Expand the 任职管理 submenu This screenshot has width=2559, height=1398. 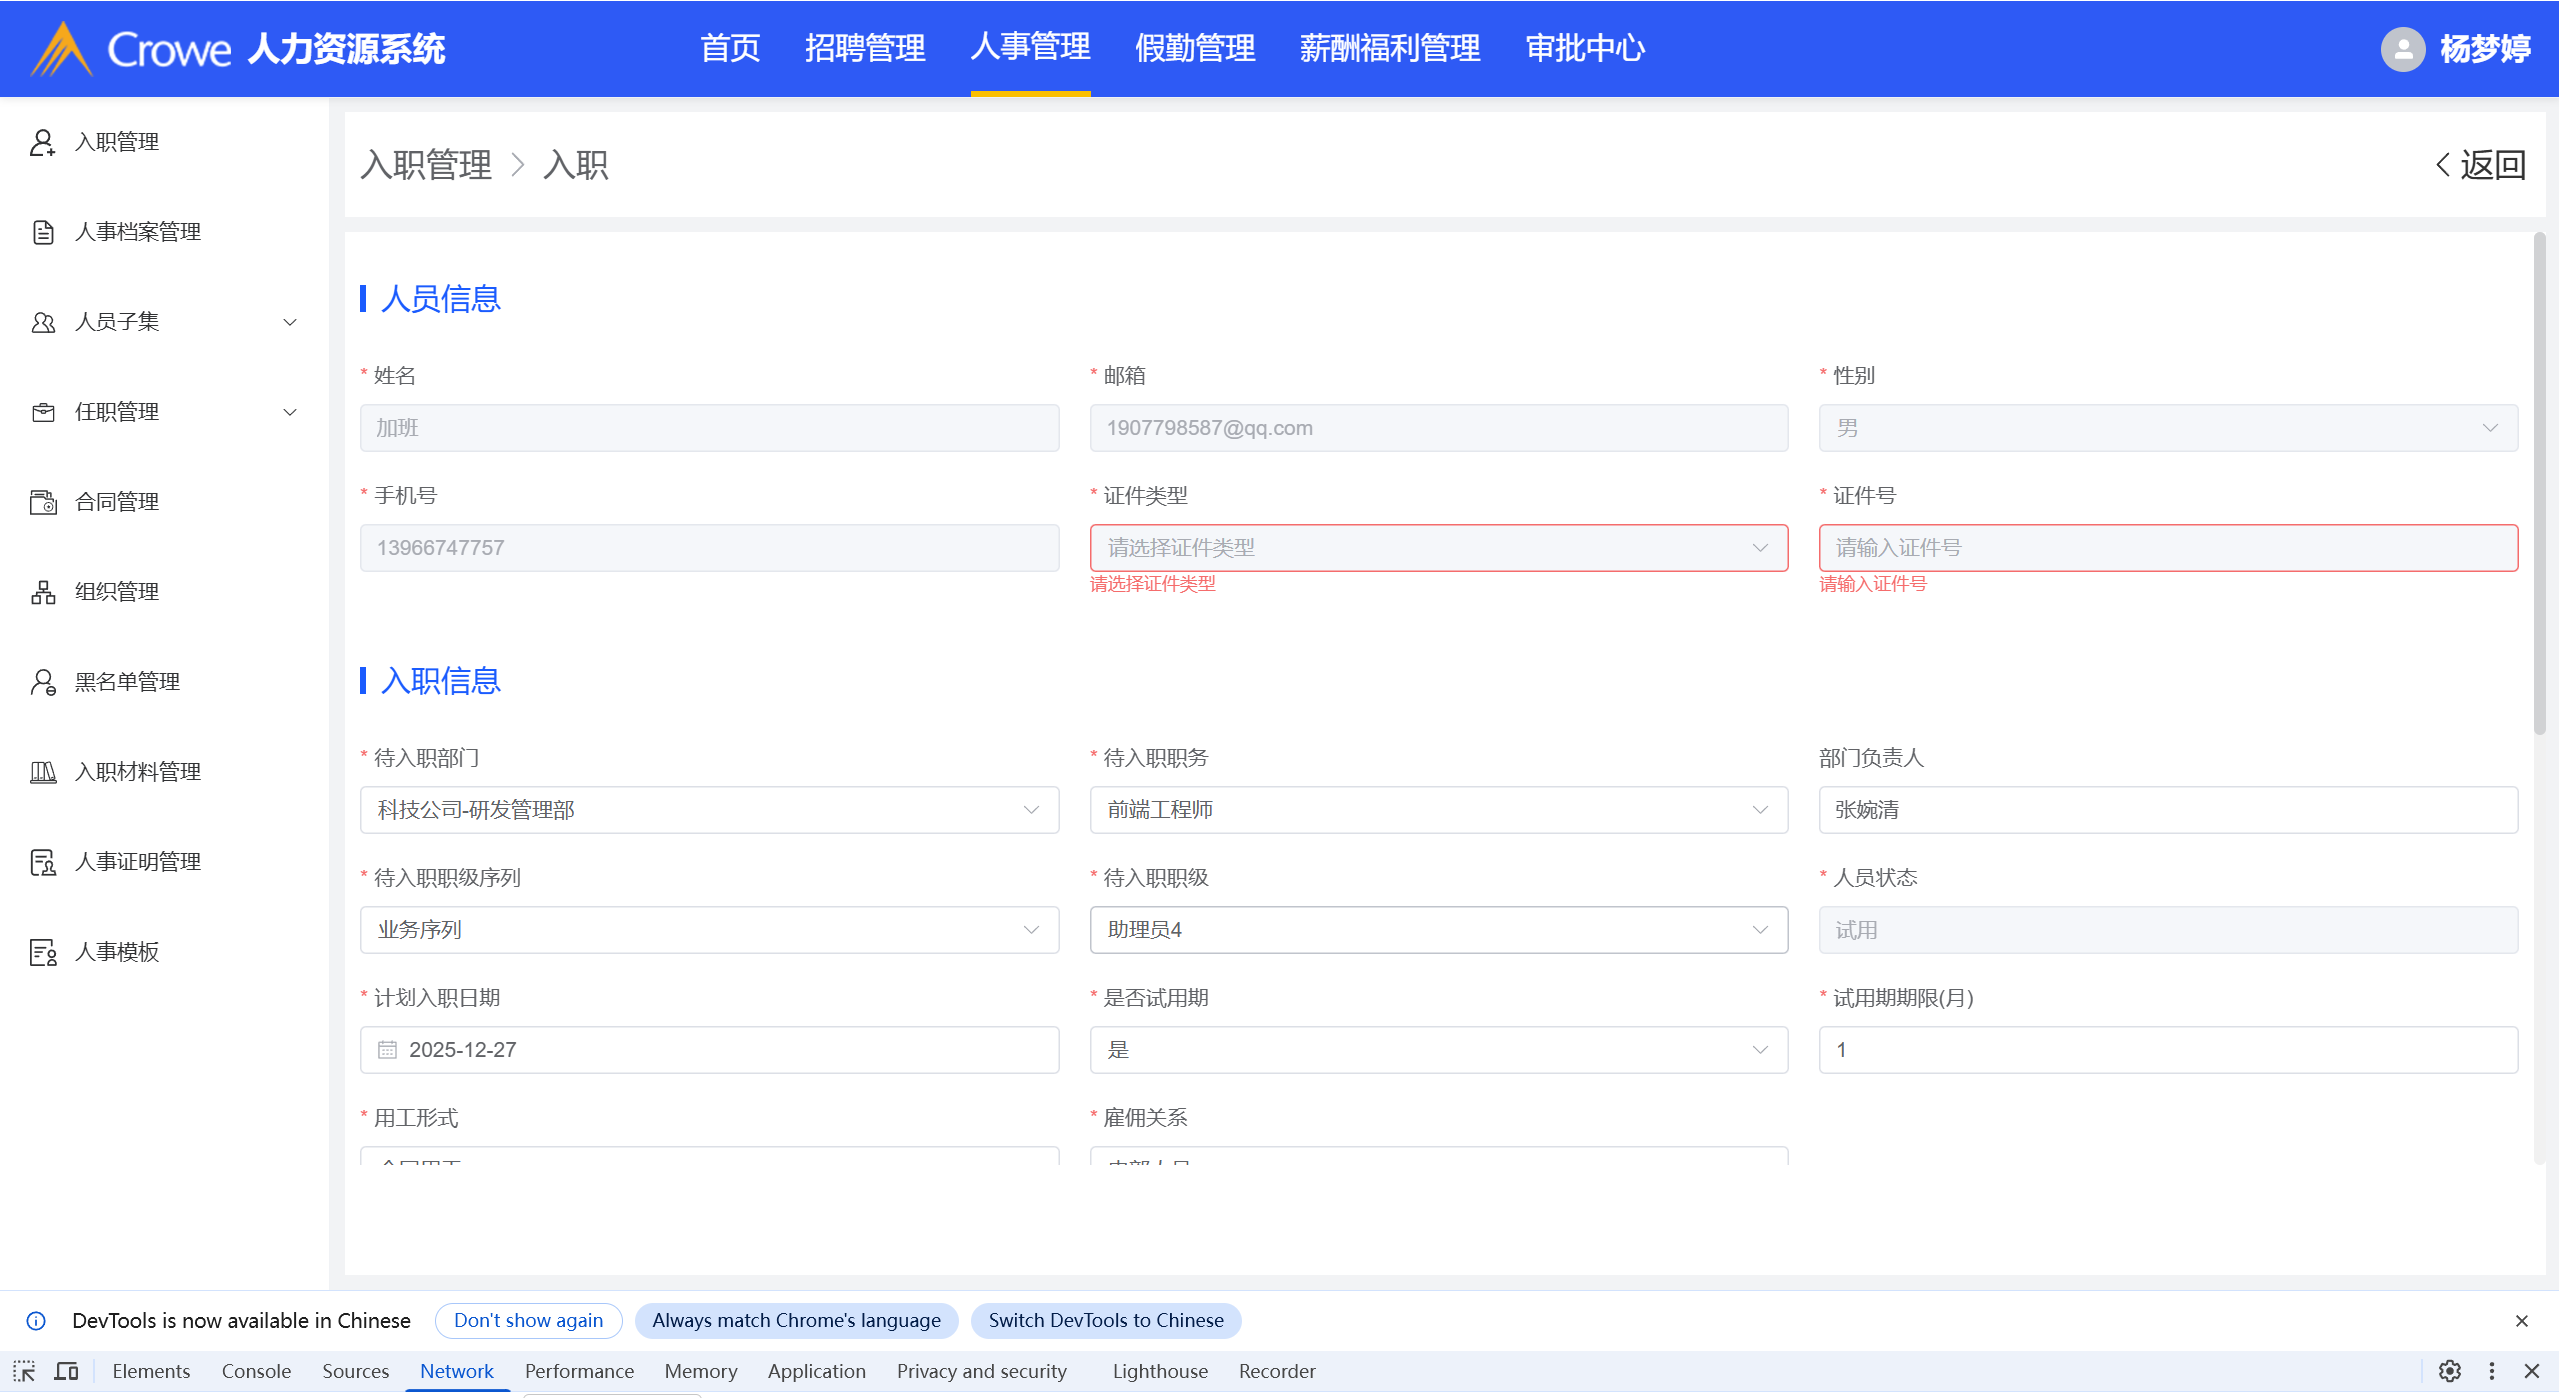(x=290, y=412)
